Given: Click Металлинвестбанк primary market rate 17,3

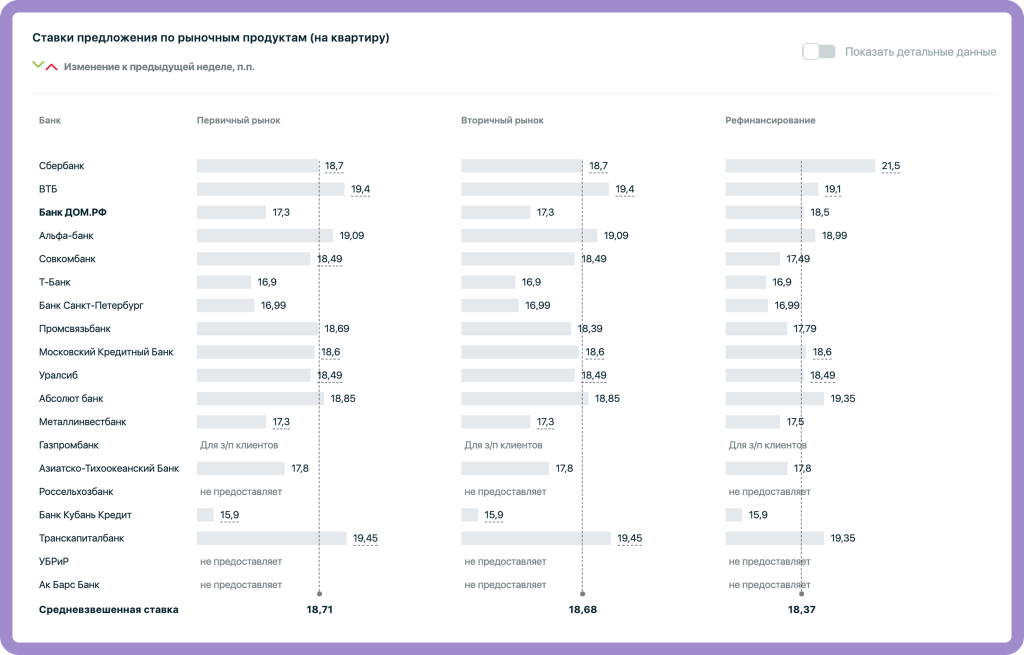Looking at the screenshot, I should coord(281,422).
